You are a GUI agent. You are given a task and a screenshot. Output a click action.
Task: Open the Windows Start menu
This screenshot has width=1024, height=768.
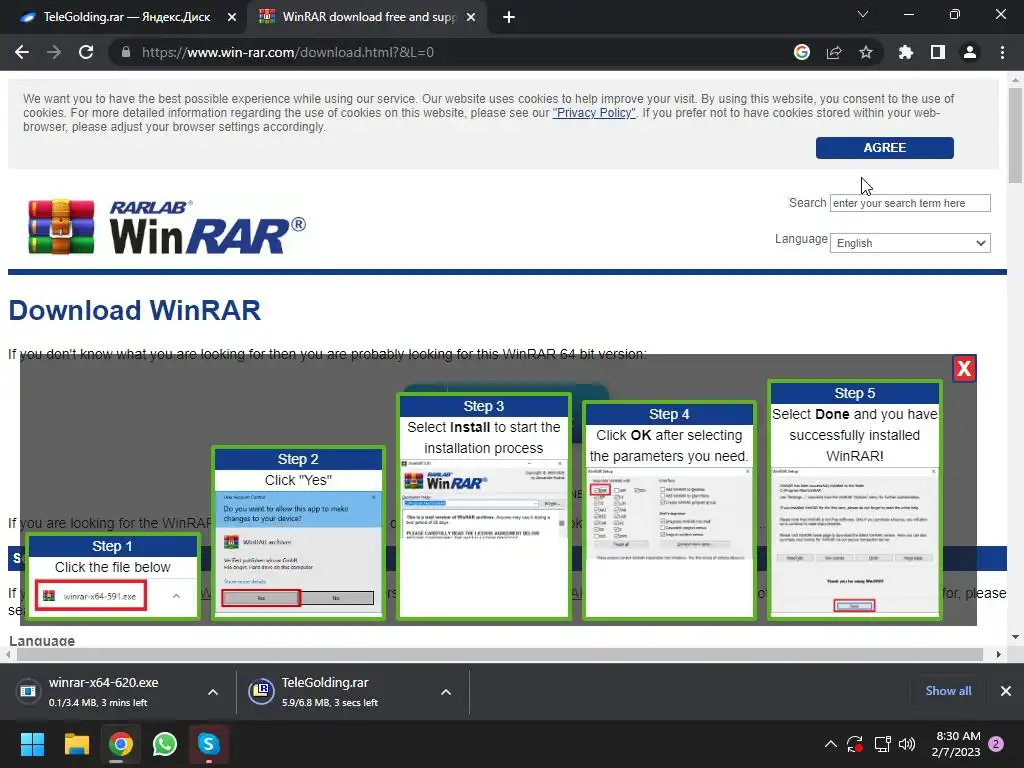(x=32, y=744)
